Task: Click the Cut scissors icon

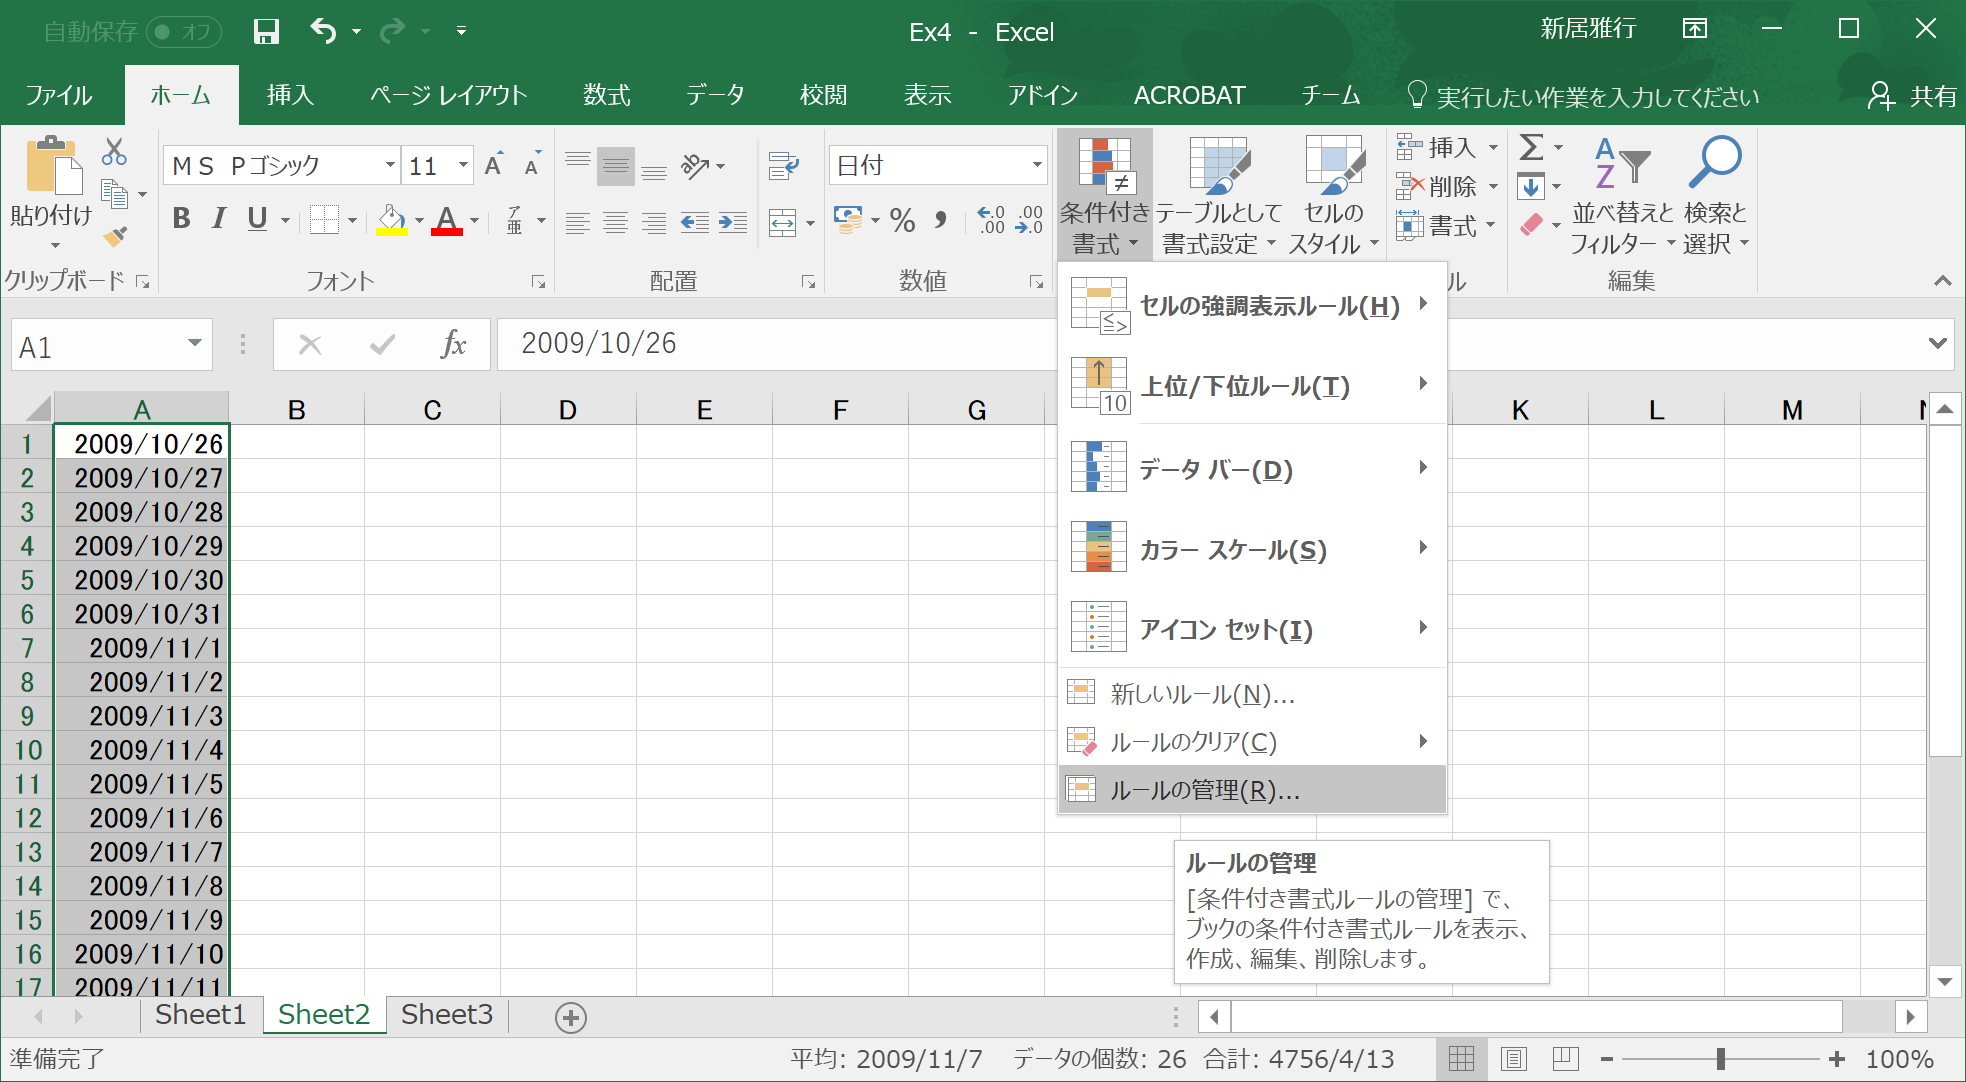Action: tap(114, 152)
